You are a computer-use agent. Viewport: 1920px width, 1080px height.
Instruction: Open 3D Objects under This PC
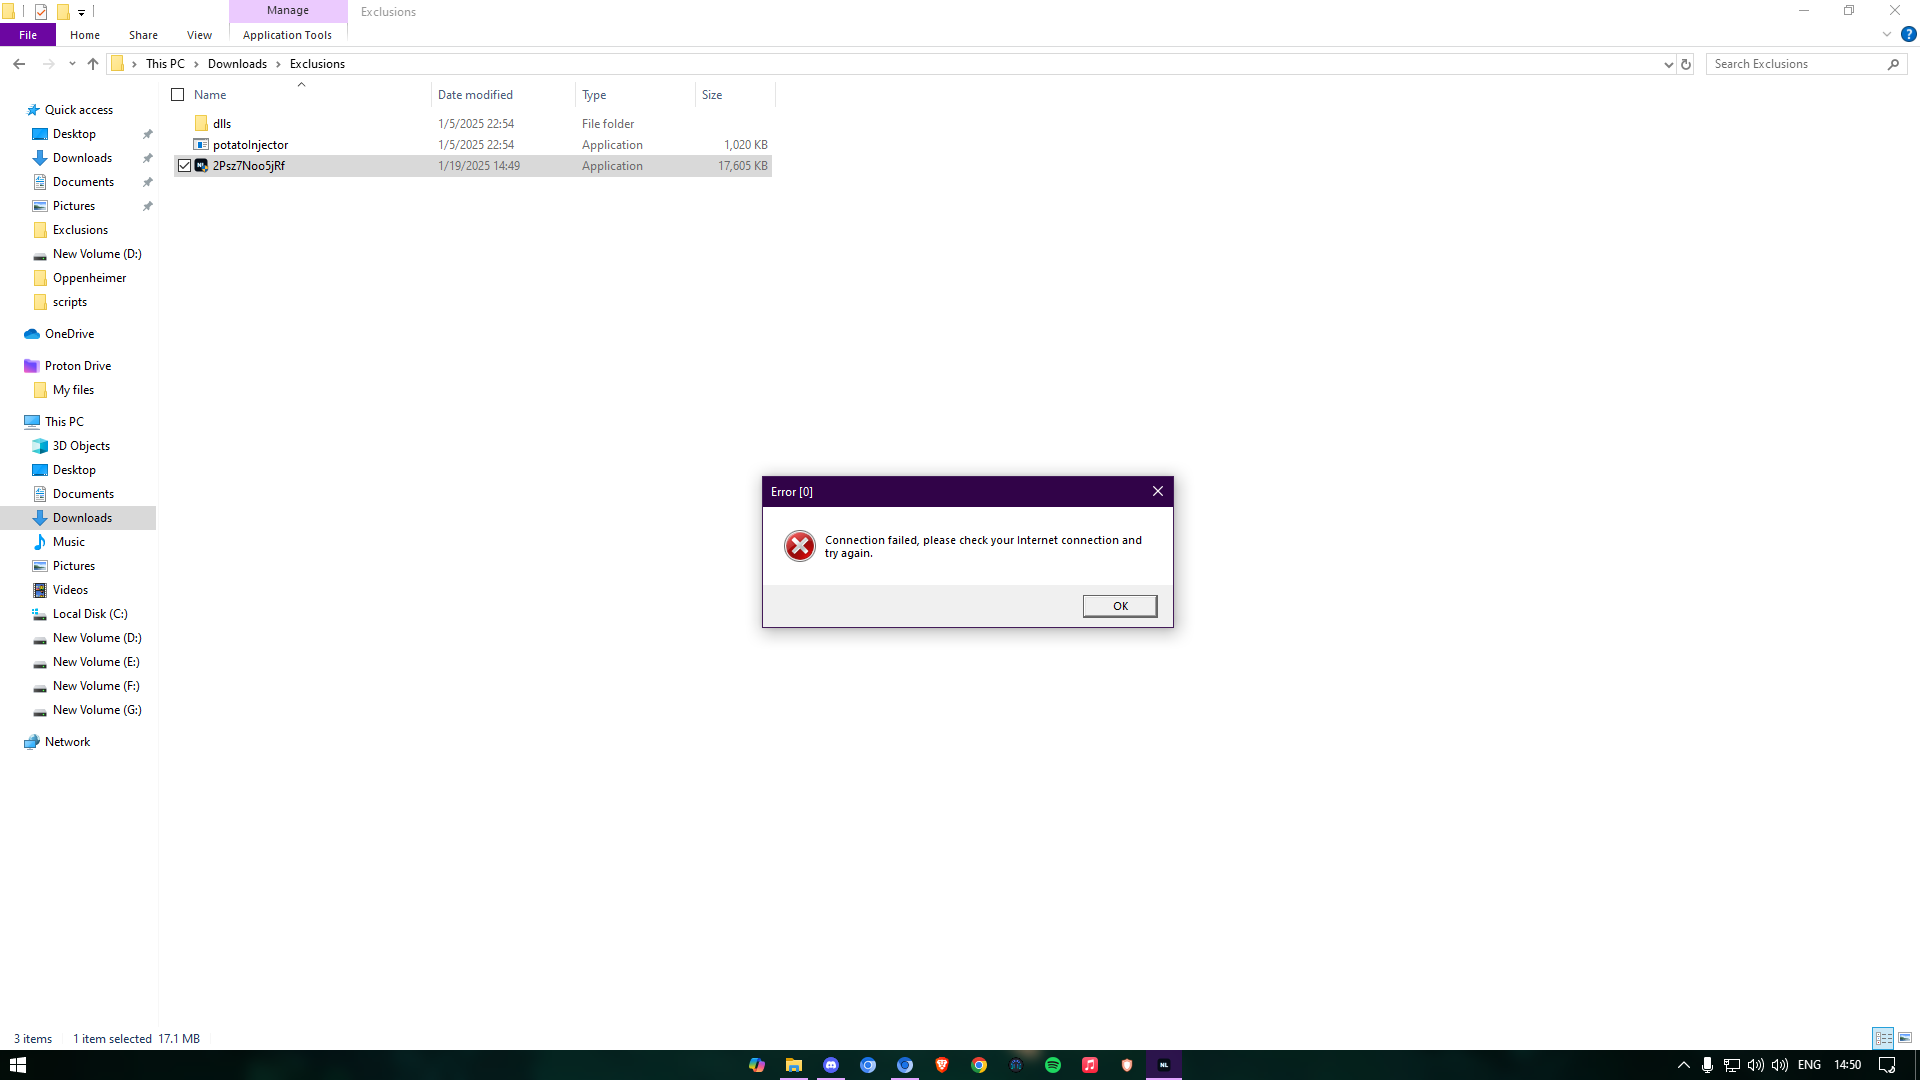[81, 446]
